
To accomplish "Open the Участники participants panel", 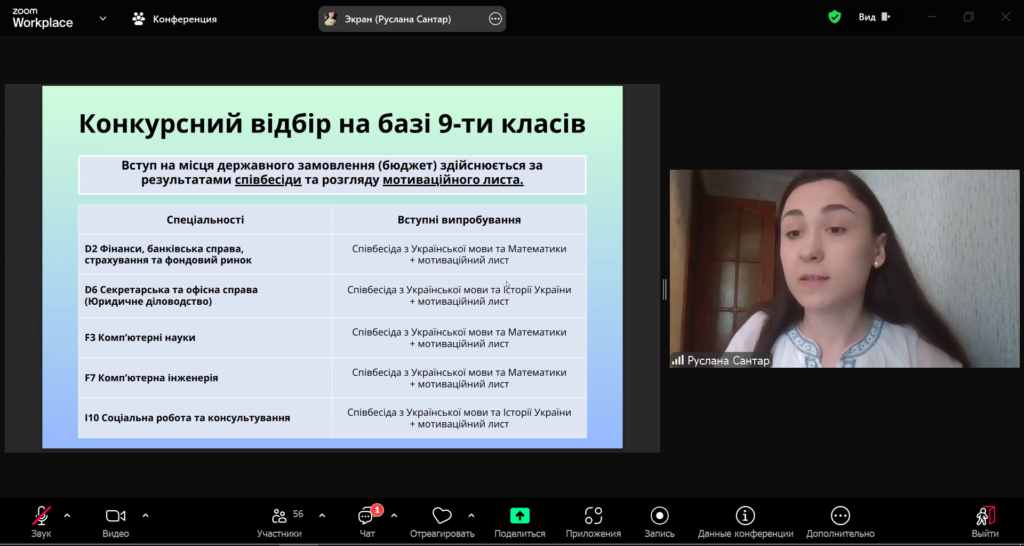I will tap(280, 521).
